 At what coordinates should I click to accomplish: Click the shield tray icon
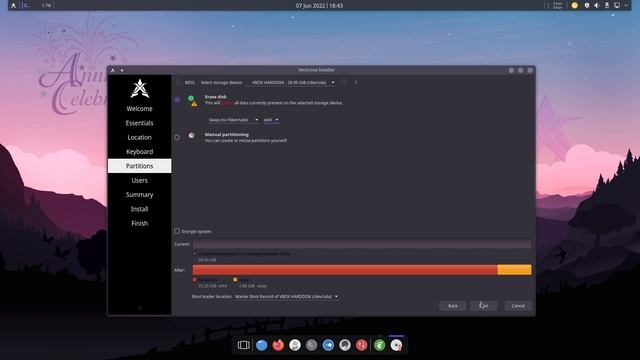tap(587, 5)
